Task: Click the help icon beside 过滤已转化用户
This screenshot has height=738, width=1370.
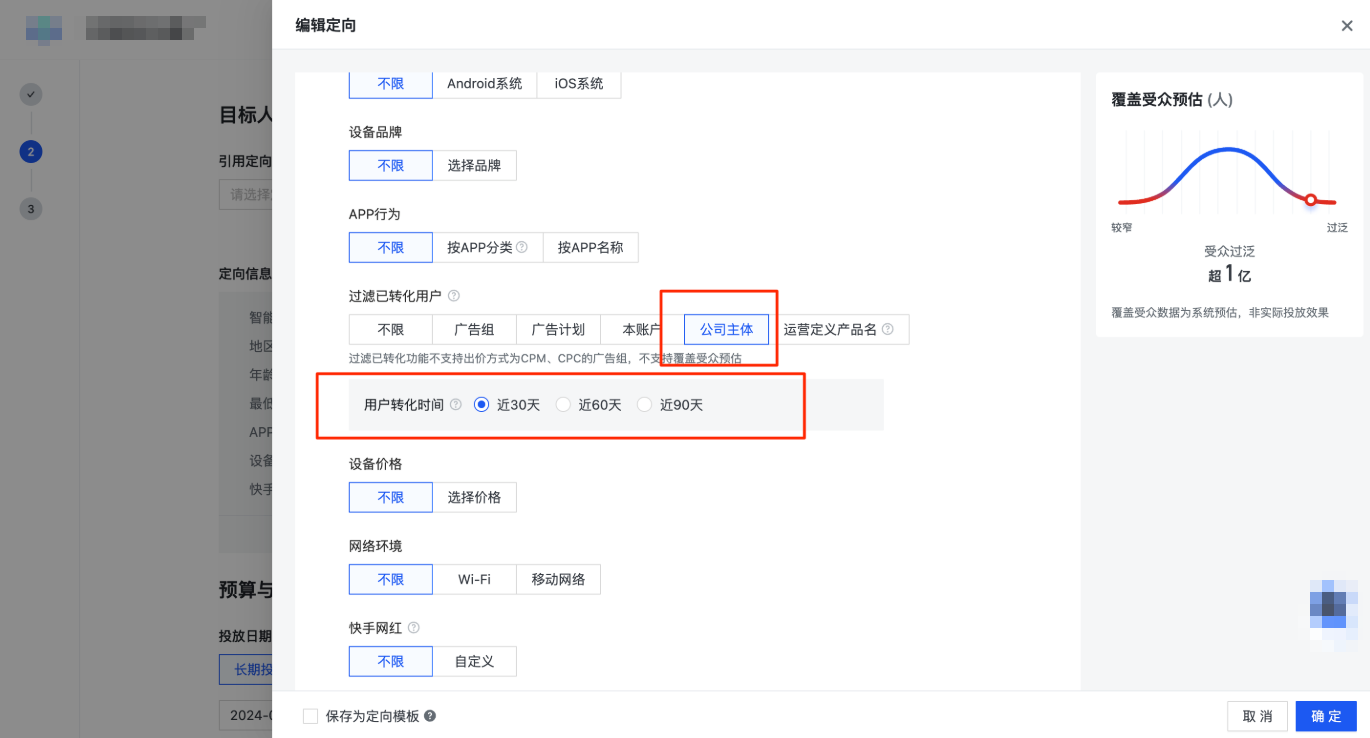Action: pos(455,296)
